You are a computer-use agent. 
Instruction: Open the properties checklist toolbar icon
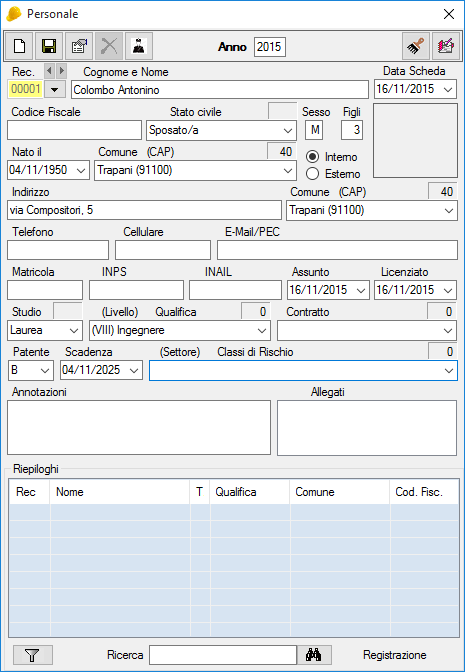79,46
